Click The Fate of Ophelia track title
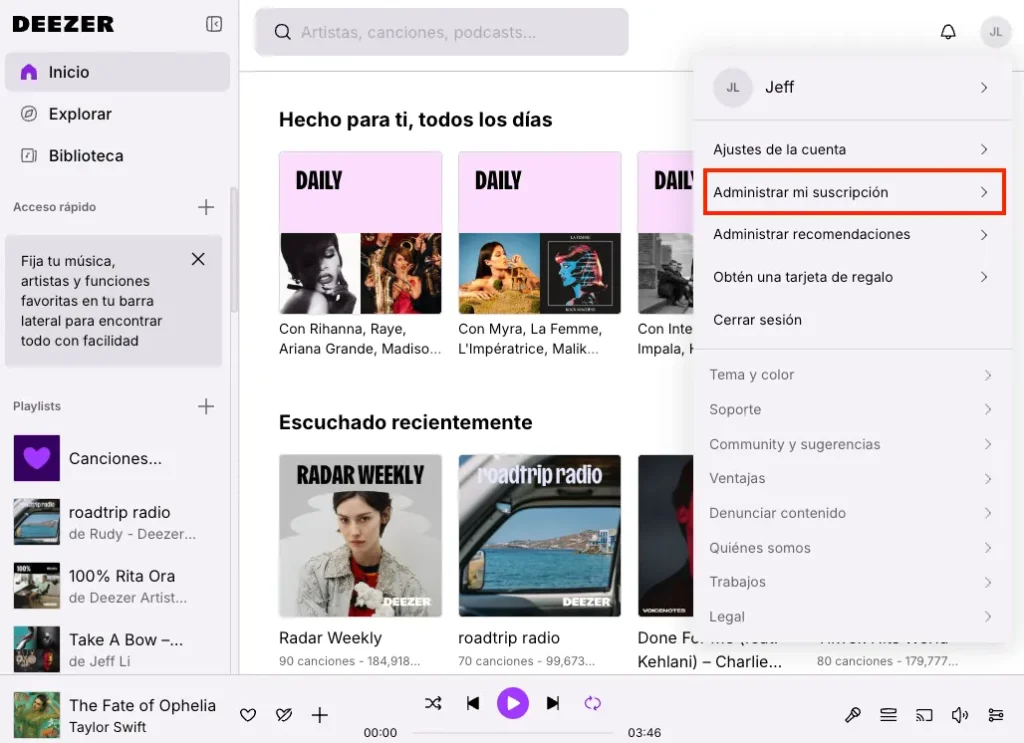This screenshot has width=1024, height=743. click(x=142, y=705)
